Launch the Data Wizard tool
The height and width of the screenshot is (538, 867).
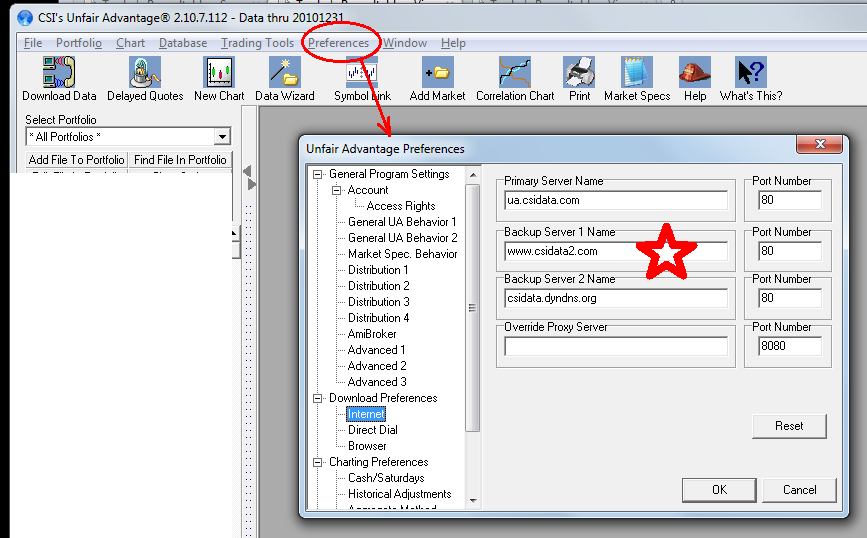[285, 72]
